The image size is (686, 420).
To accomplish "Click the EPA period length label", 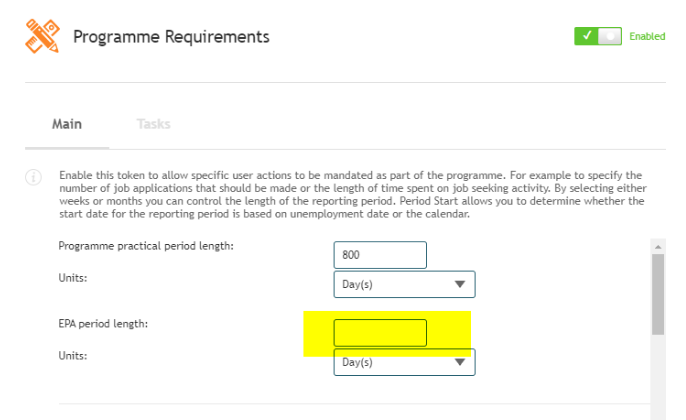I will pos(103,324).
